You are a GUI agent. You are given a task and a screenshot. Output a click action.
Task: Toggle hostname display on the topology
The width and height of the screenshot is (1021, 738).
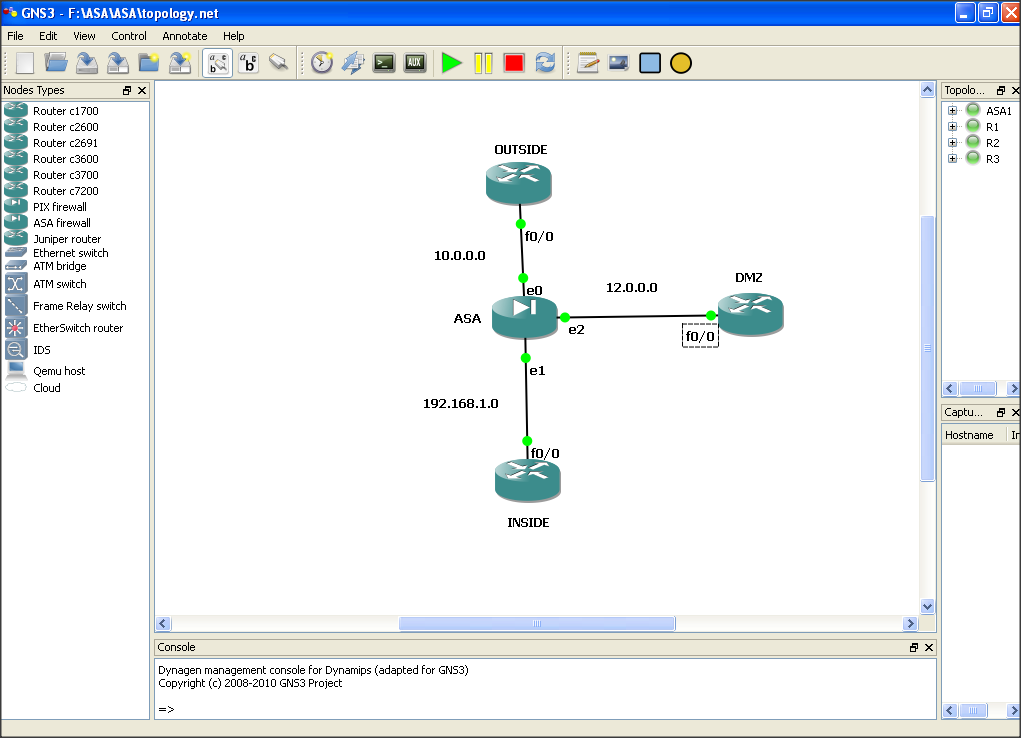tap(247, 62)
